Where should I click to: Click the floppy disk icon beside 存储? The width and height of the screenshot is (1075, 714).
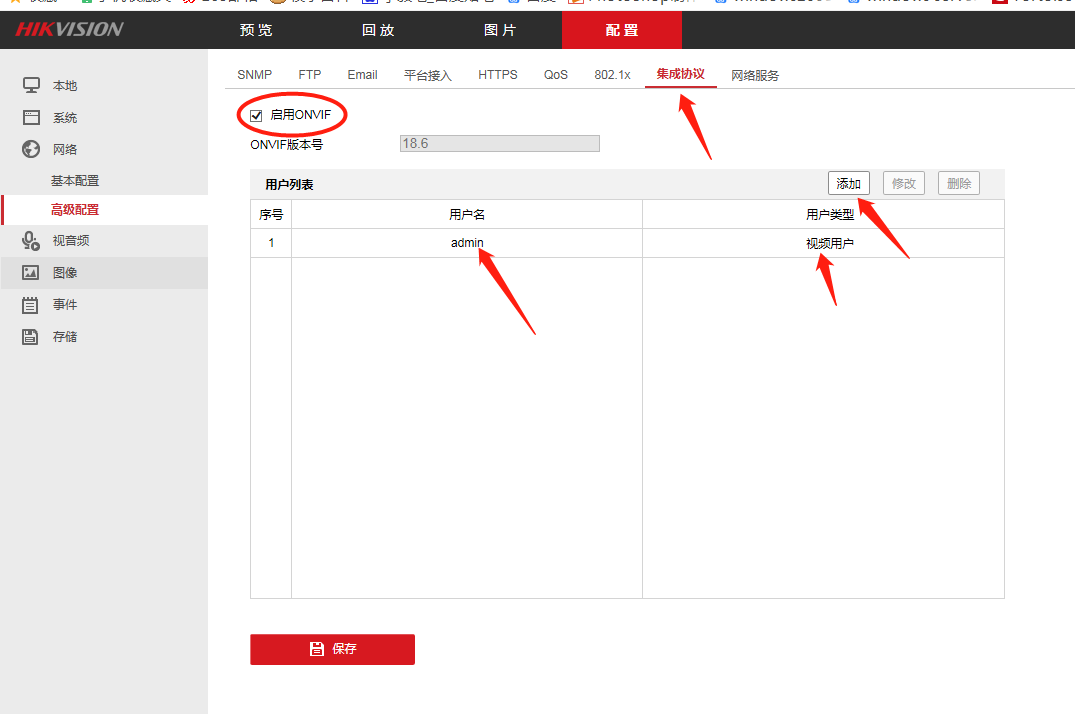31,337
